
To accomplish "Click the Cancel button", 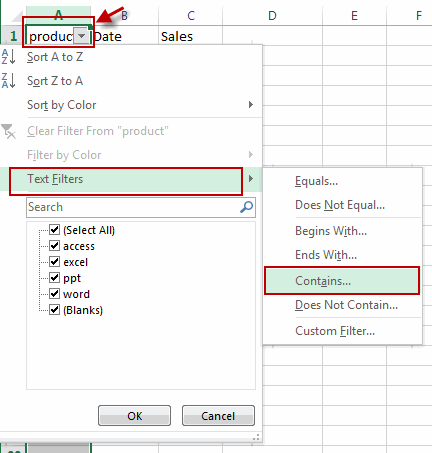I will pos(218,416).
